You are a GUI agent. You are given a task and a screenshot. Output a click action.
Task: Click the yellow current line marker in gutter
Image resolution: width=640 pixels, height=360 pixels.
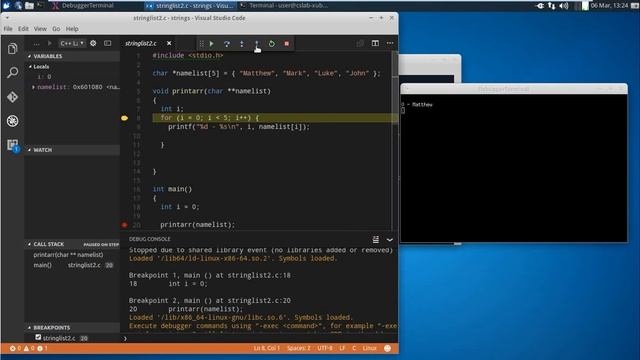coord(124,118)
